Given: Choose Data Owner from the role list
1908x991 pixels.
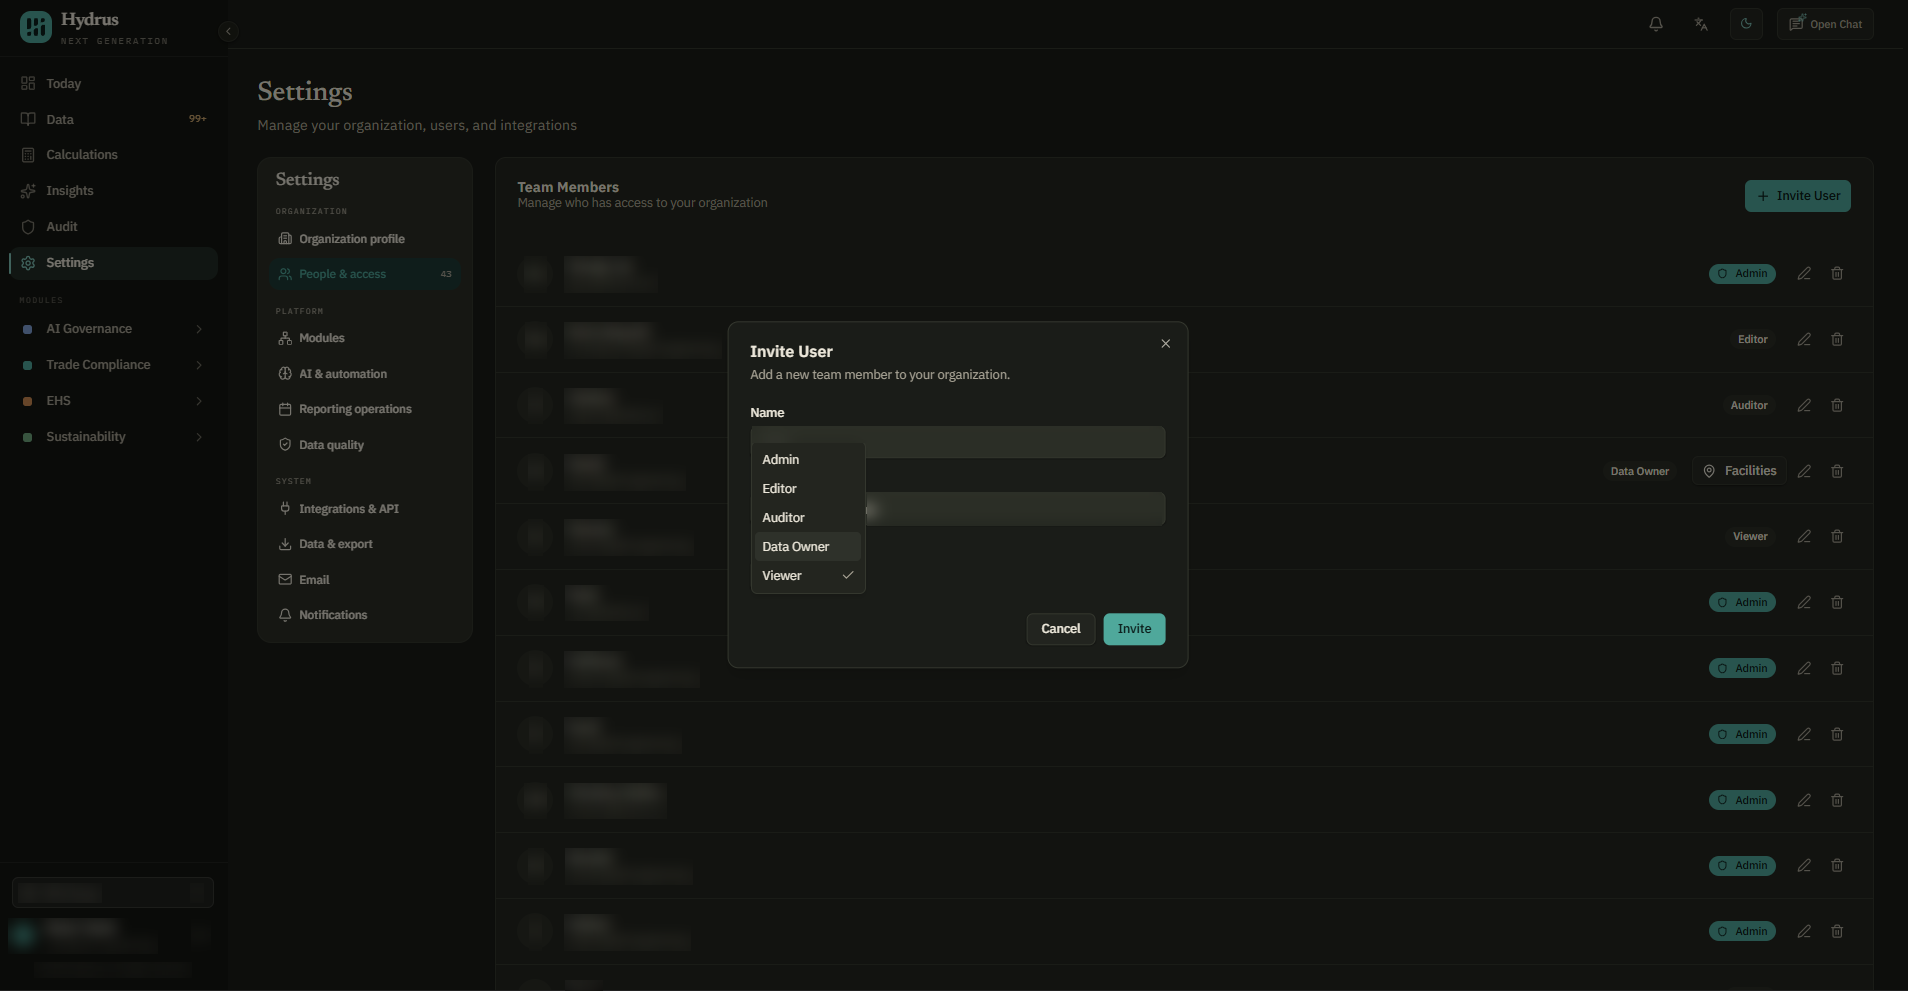Looking at the screenshot, I should (x=807, y=547).
